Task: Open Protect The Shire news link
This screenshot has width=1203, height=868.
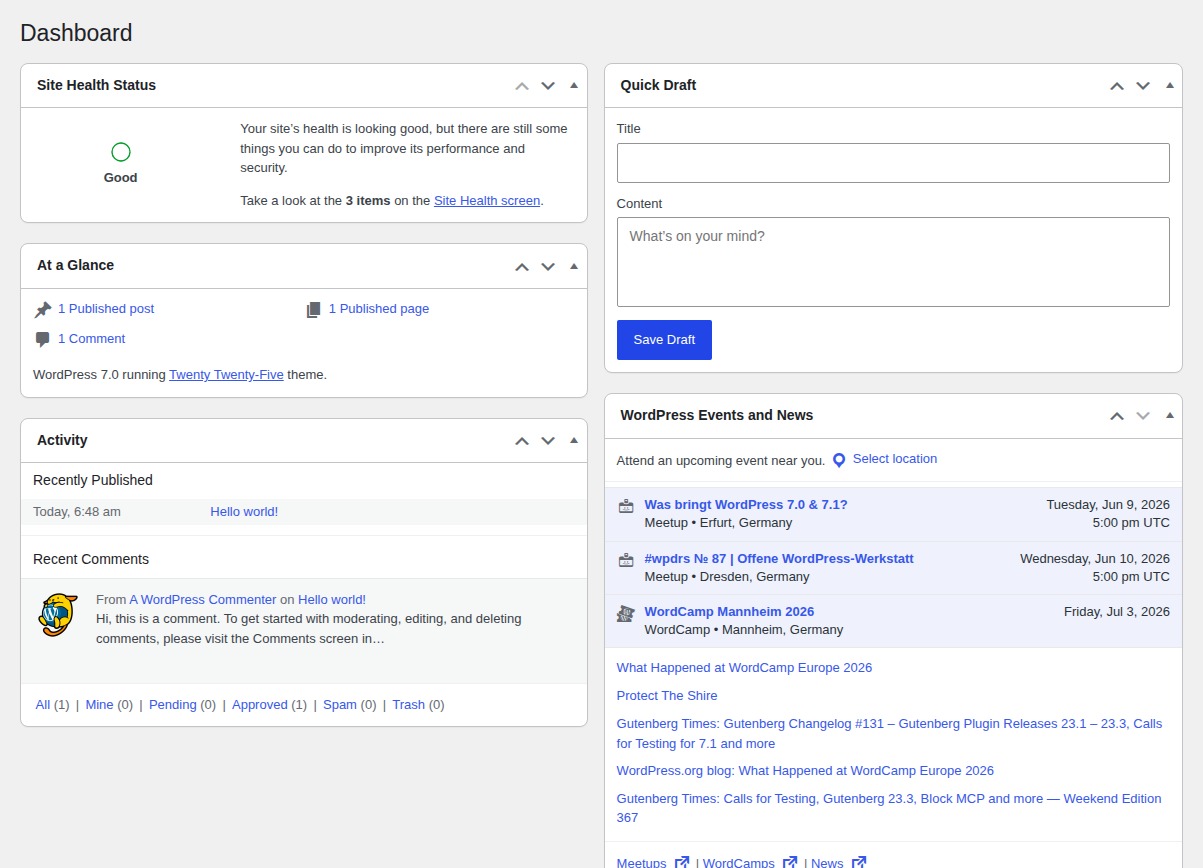Action: tap(667, 696)
